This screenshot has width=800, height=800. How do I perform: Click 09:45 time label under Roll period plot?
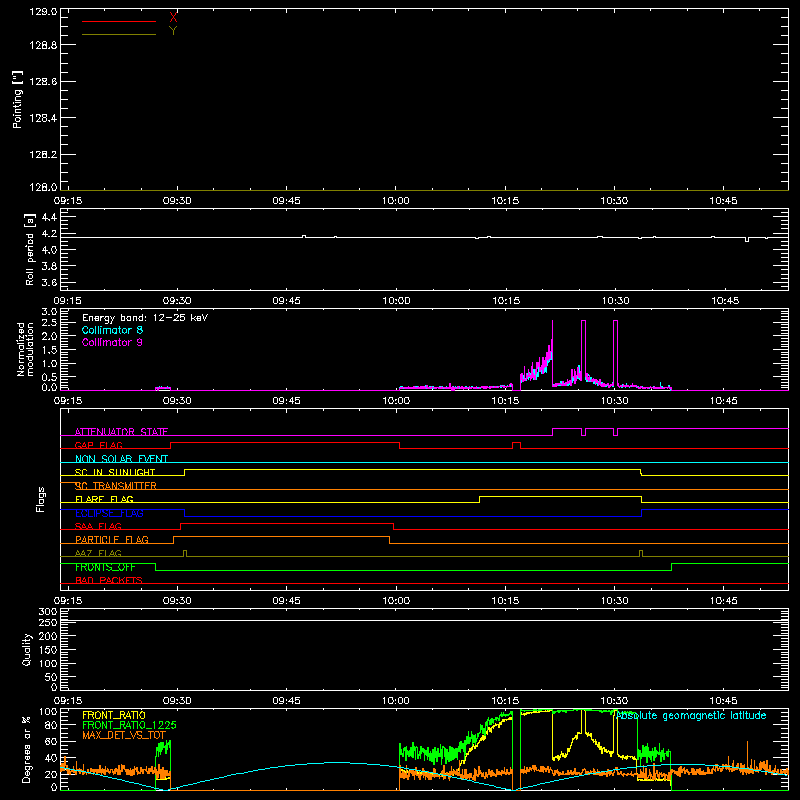click(x=286, y=301)
